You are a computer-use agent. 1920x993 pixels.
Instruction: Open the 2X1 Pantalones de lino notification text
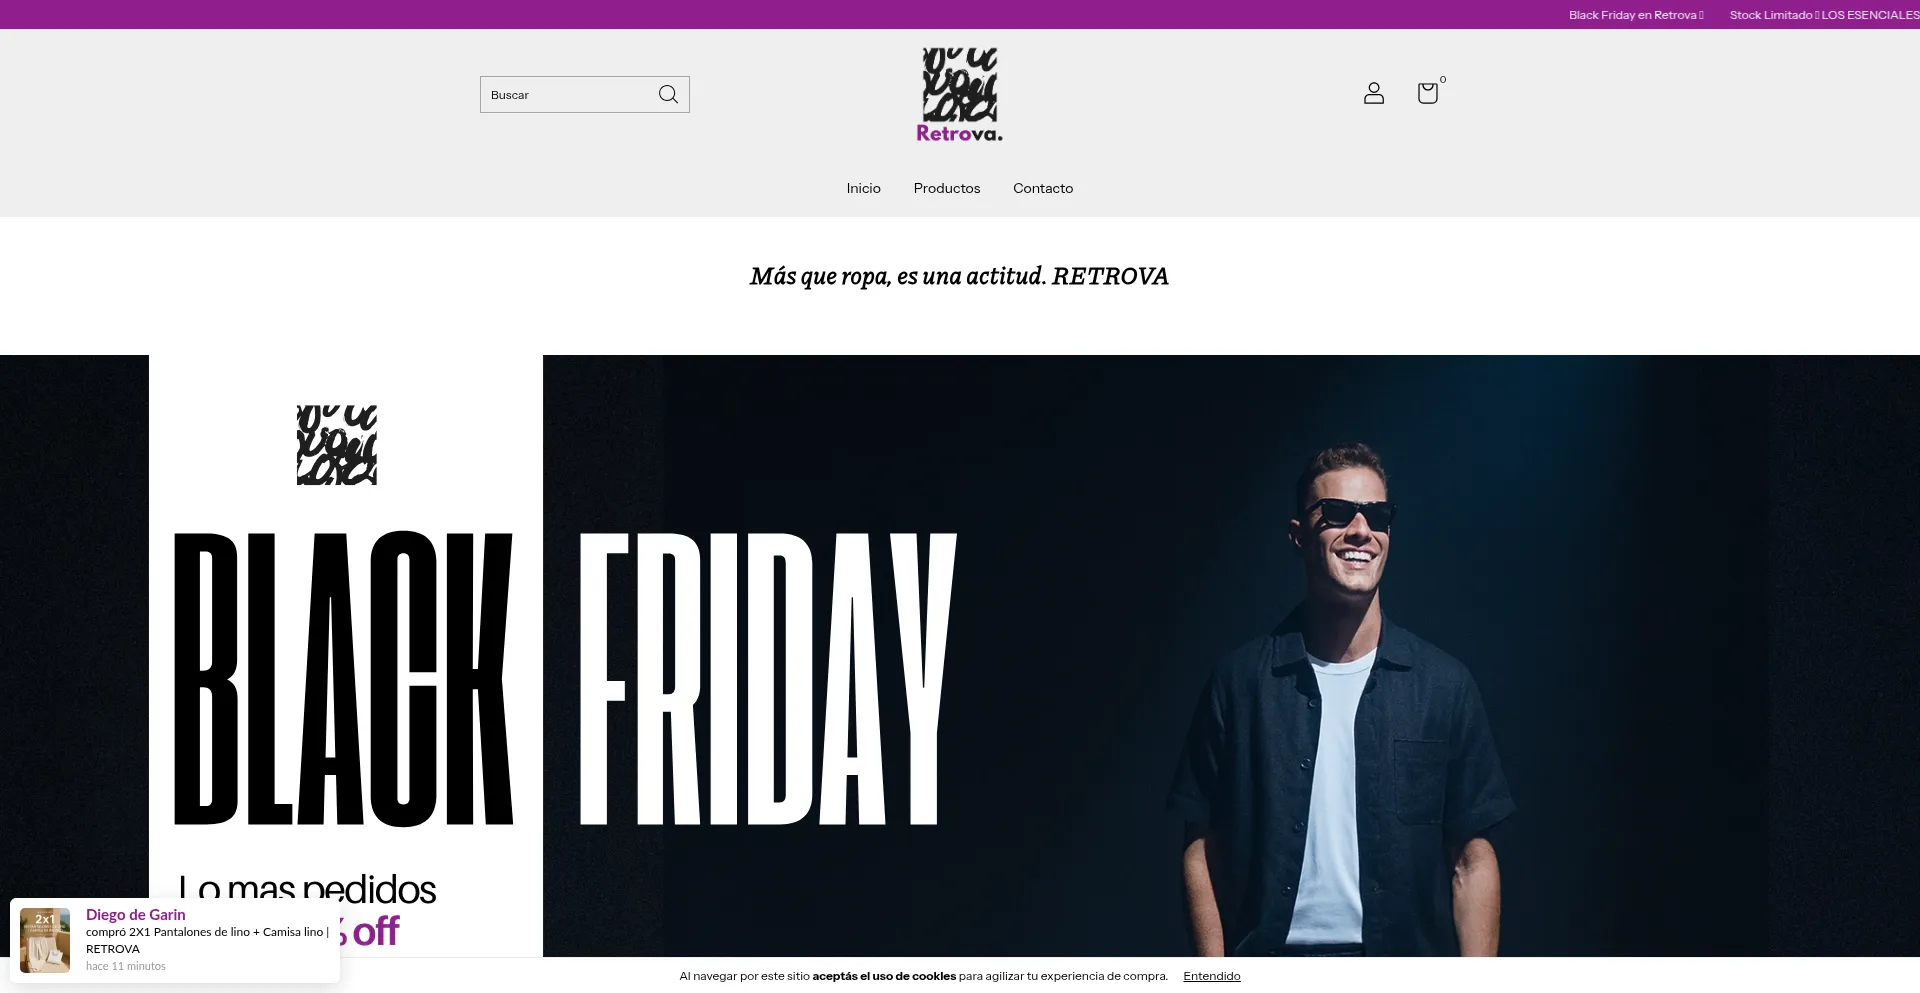[x=207, y=940]
